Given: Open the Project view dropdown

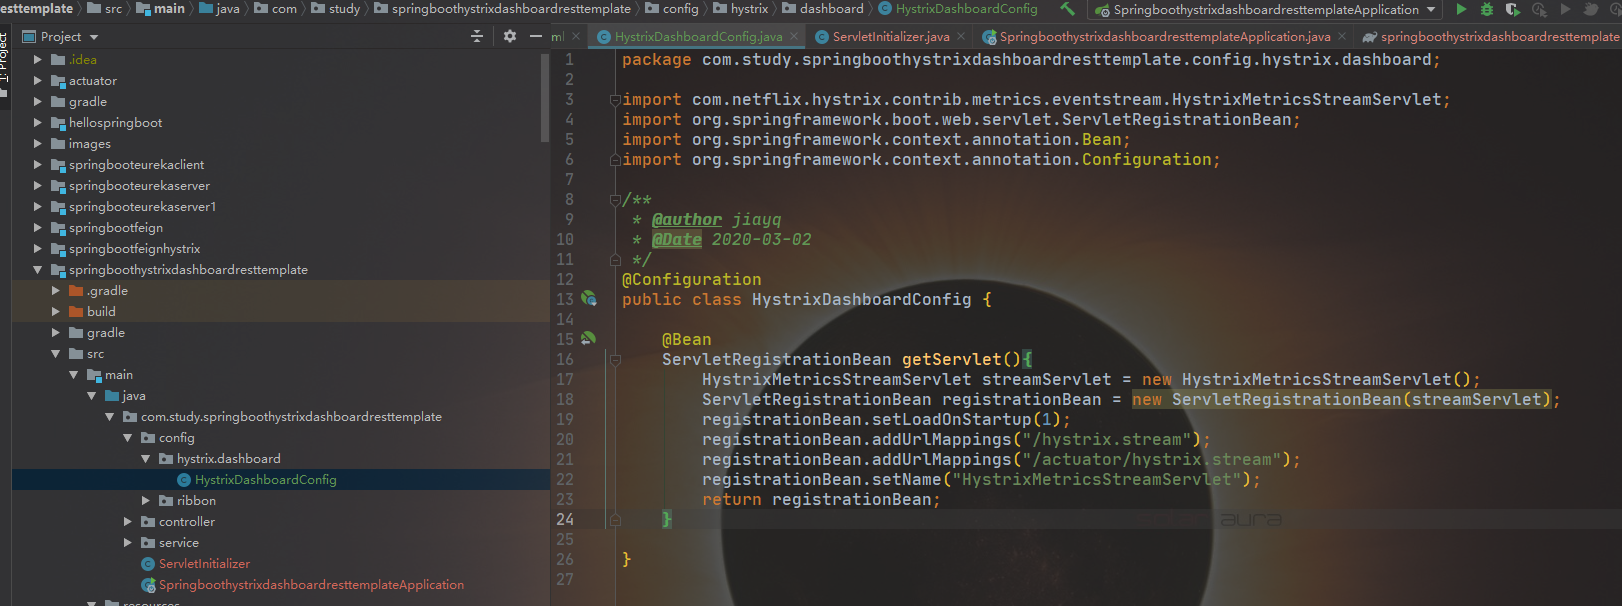Looking at the screenshot, I should click(x=94, y=37).
